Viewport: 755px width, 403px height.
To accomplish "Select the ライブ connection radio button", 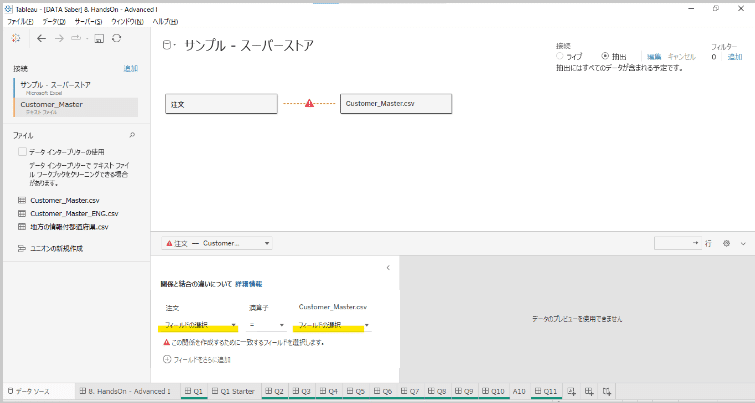I will (x=560, y=56).
